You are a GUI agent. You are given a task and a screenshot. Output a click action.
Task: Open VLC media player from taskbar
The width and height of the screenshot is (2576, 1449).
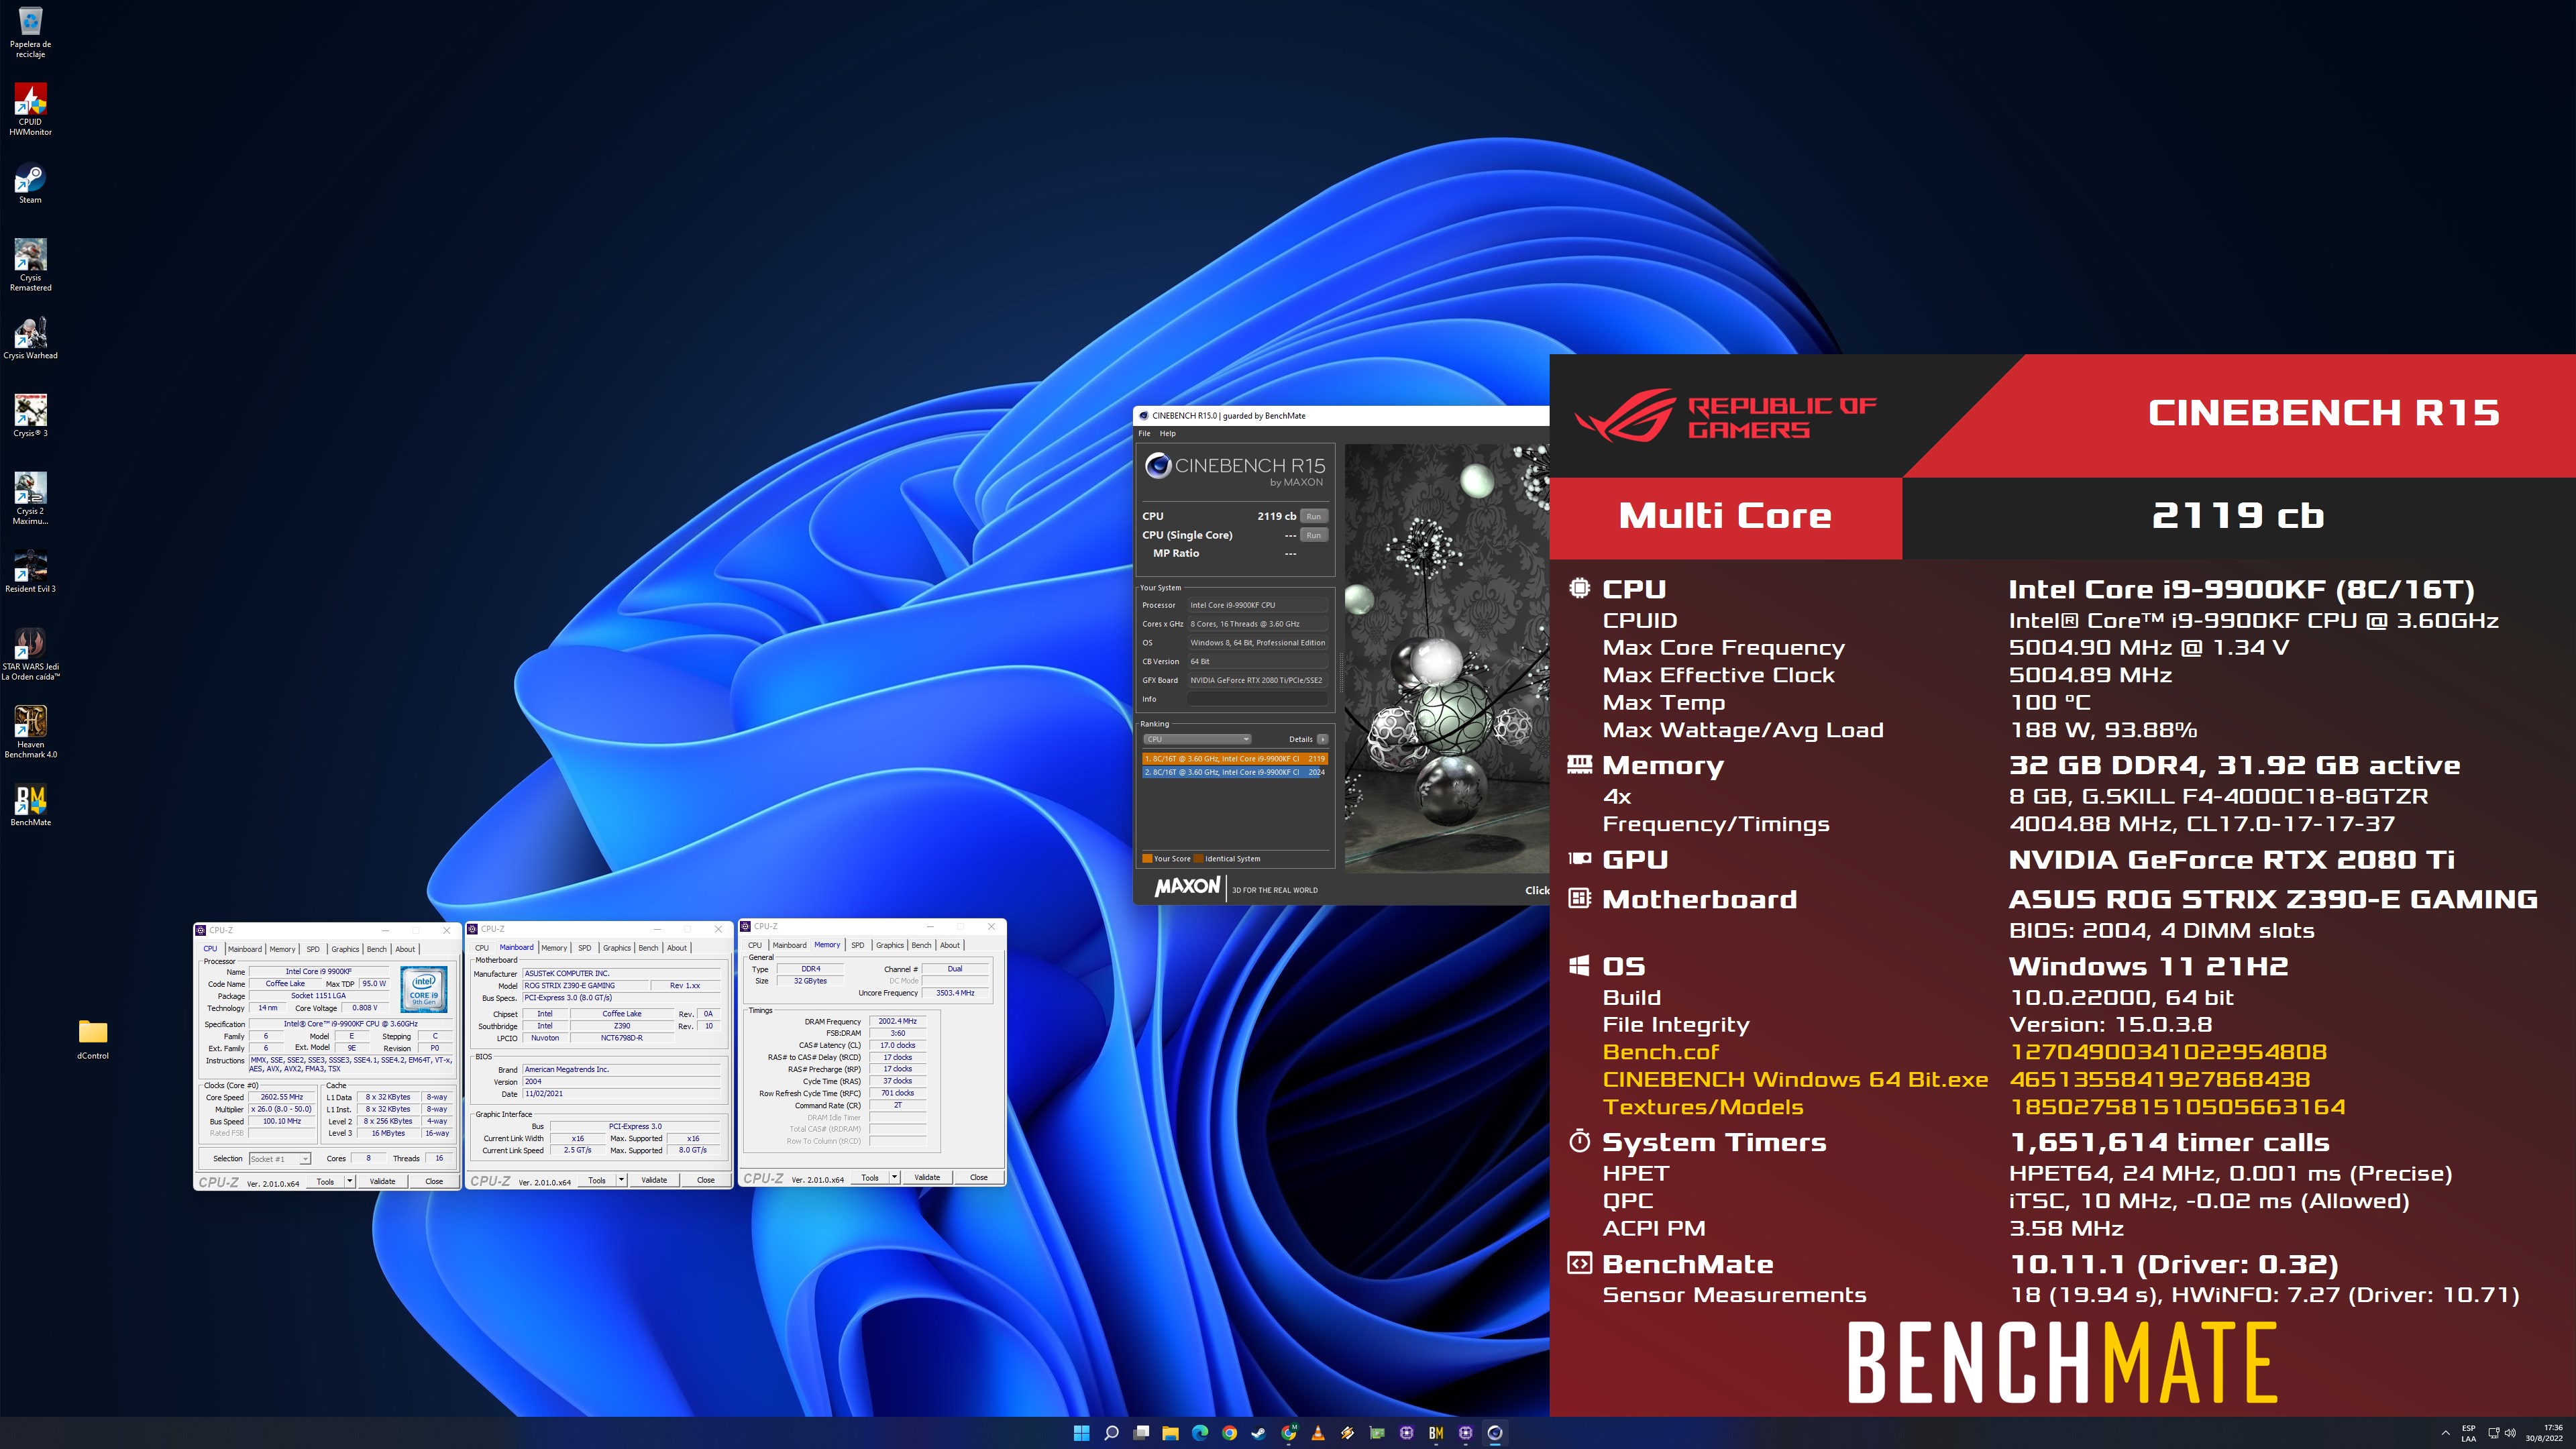click(1318, 1433)
